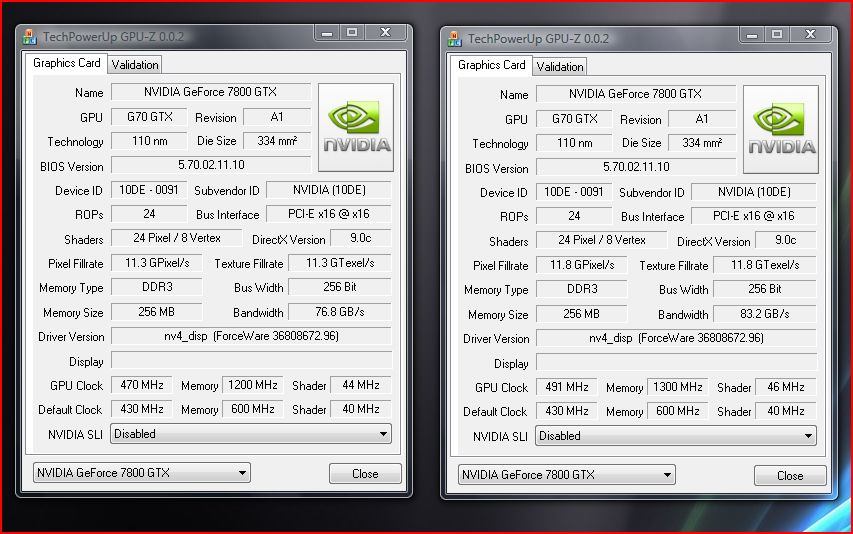853x534 pixels.
Task: Click the '256 MB' memory size in the left window
Action: [x=157, y=312]
